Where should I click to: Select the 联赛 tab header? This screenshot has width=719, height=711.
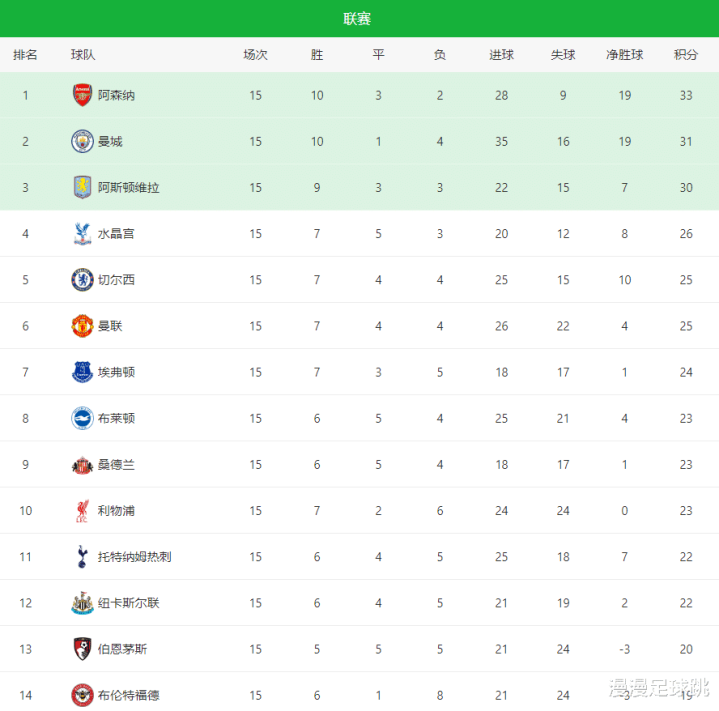coord(357,19)
